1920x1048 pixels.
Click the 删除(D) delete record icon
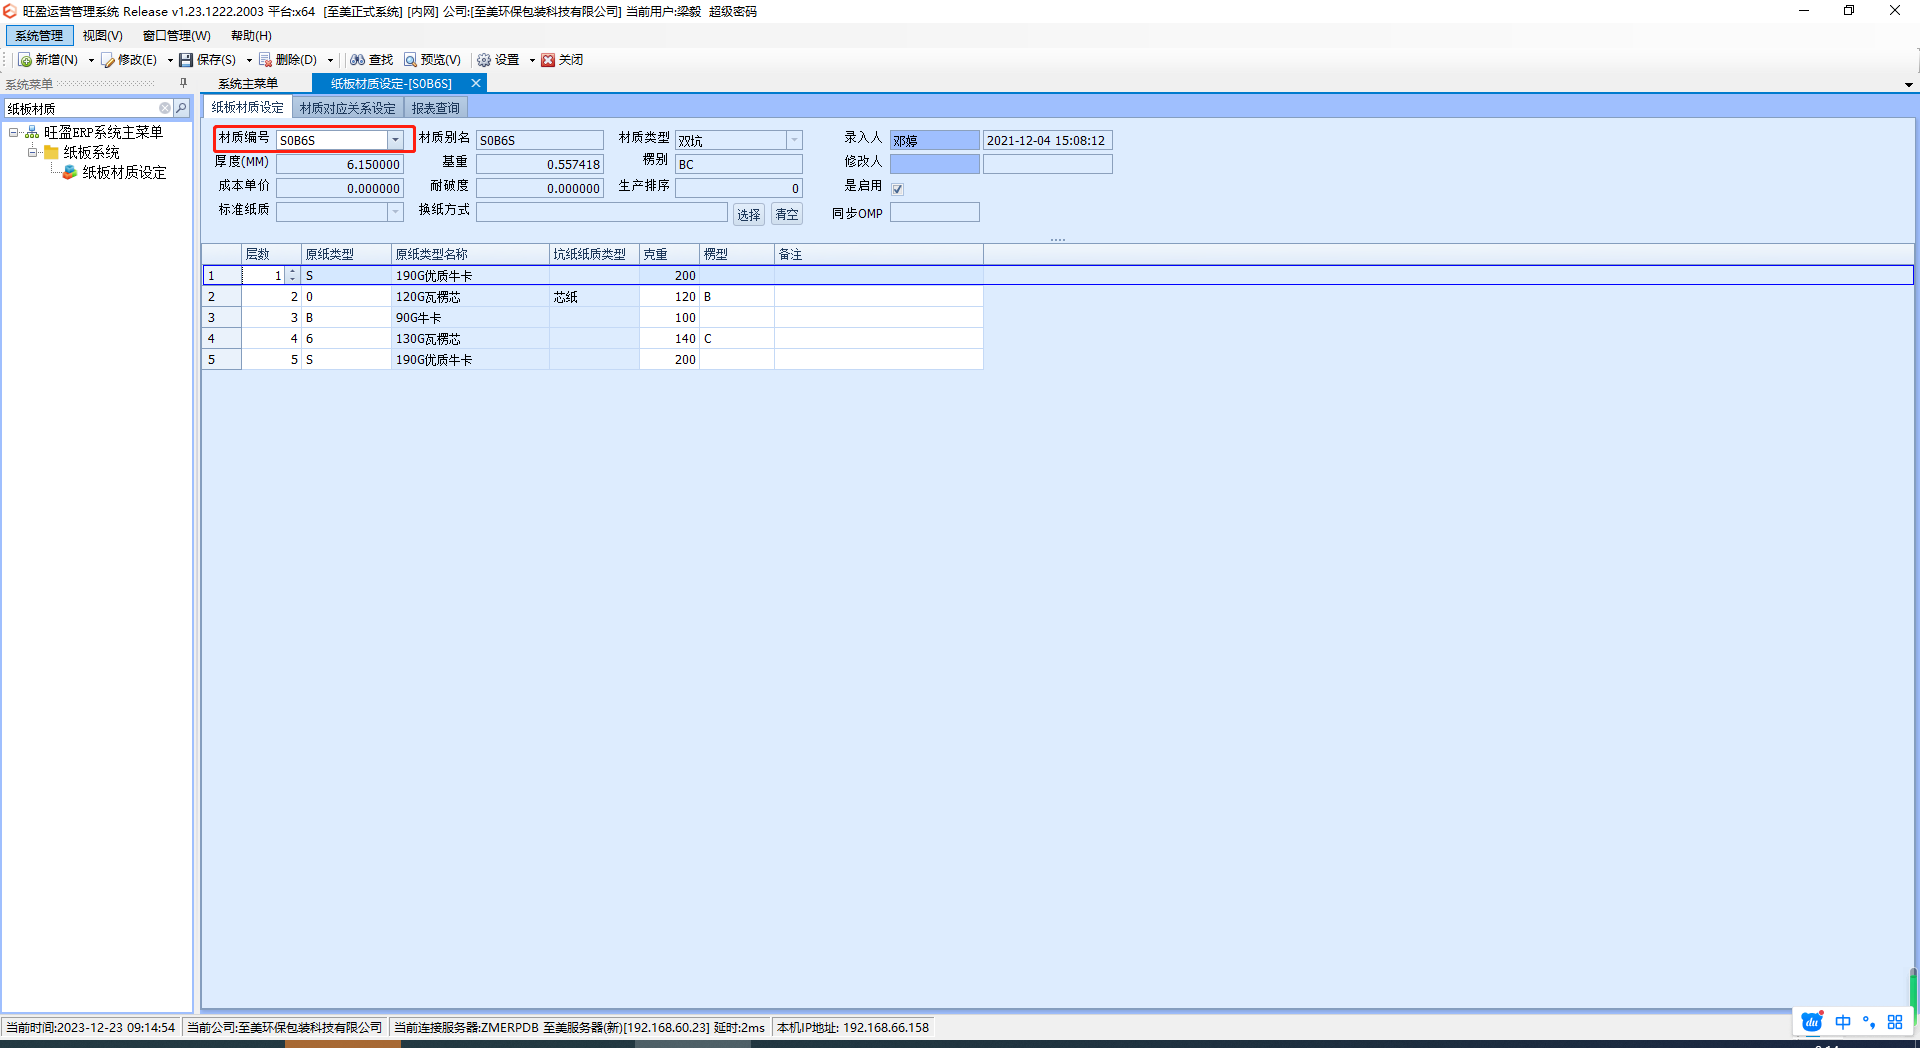click(265, 60)
